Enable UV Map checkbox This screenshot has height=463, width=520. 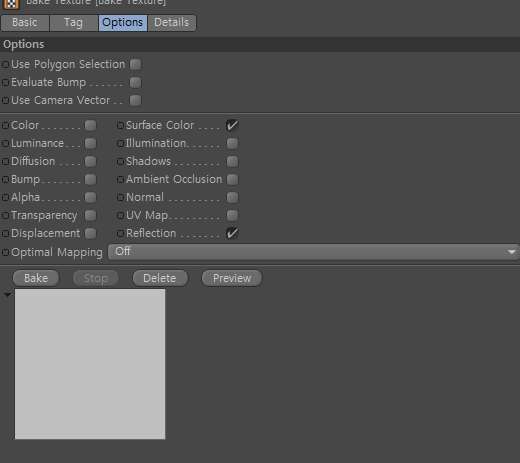(x=232, y=215)
